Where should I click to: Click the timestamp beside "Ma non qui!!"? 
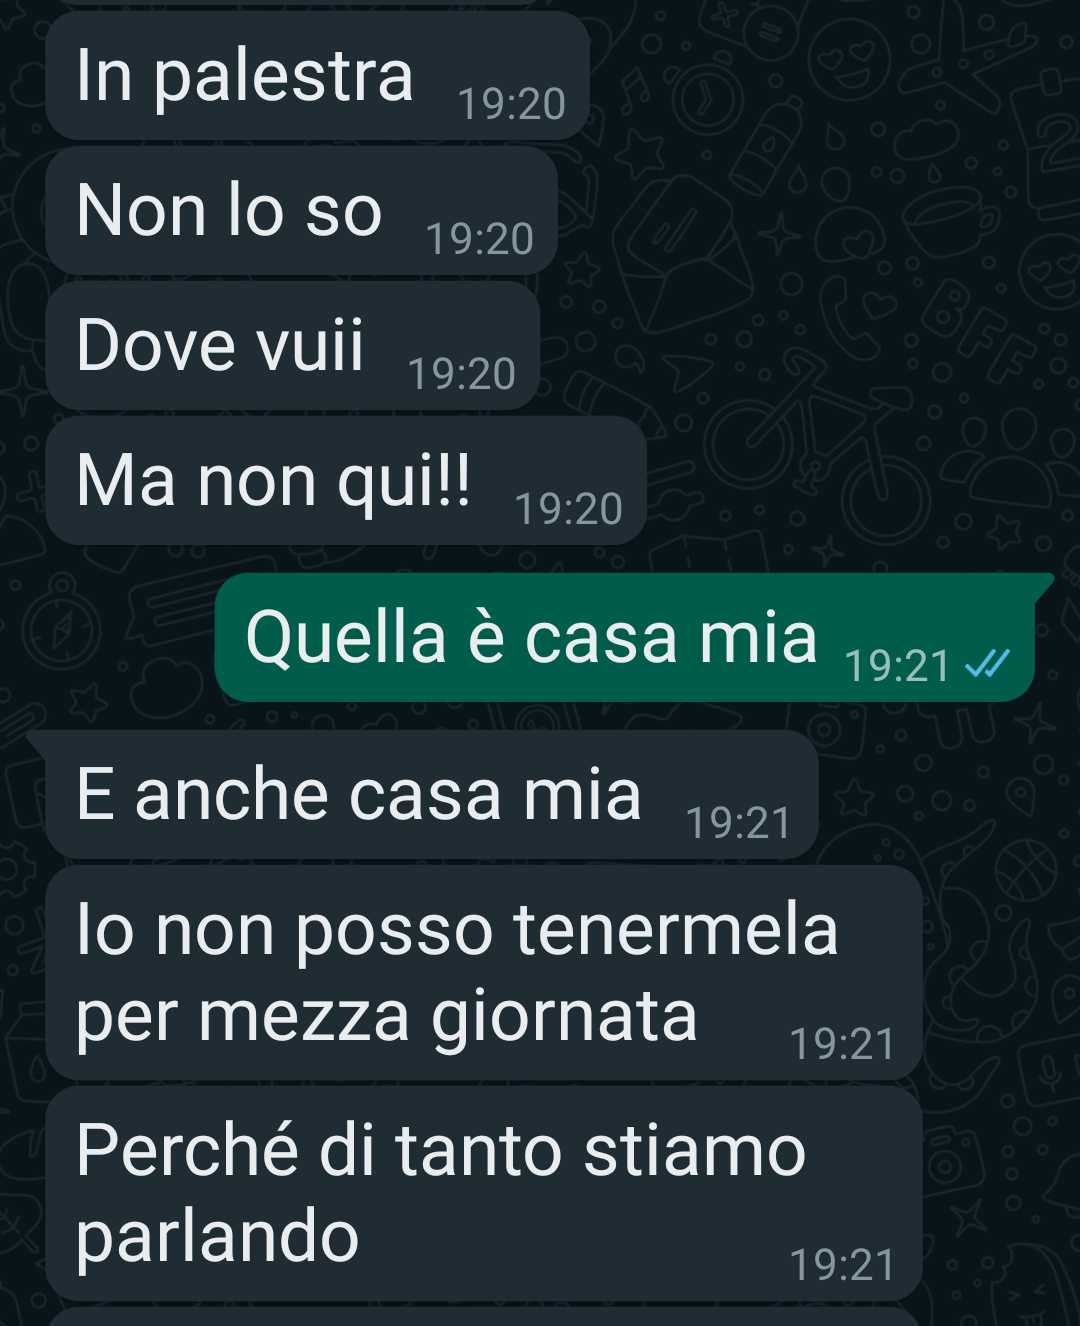coord(569,509)
